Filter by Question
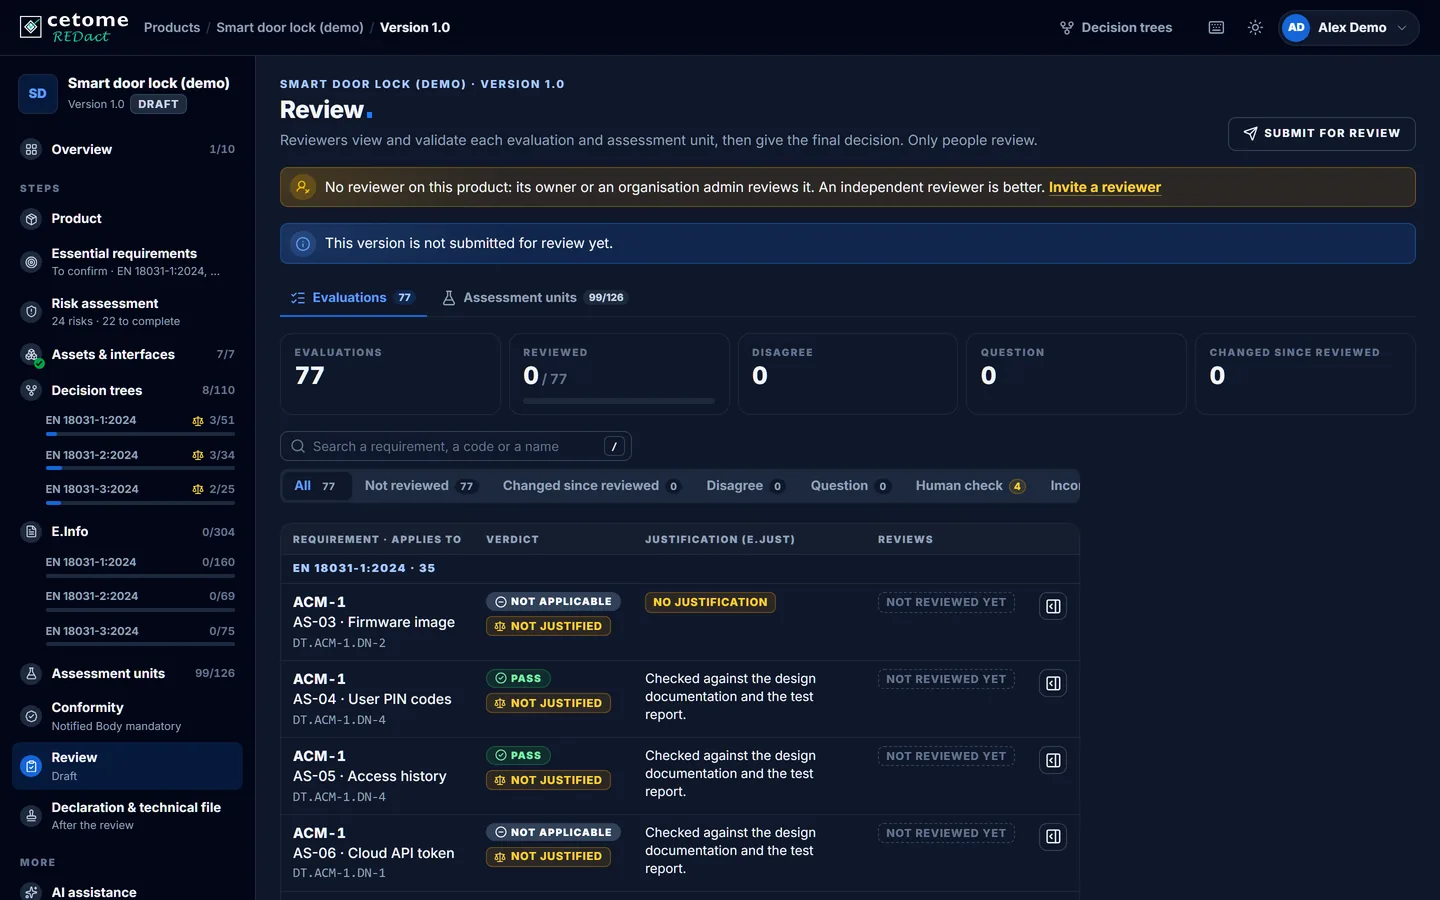The height and width of the screenshot is (900, 1440). tap(850, 486)
